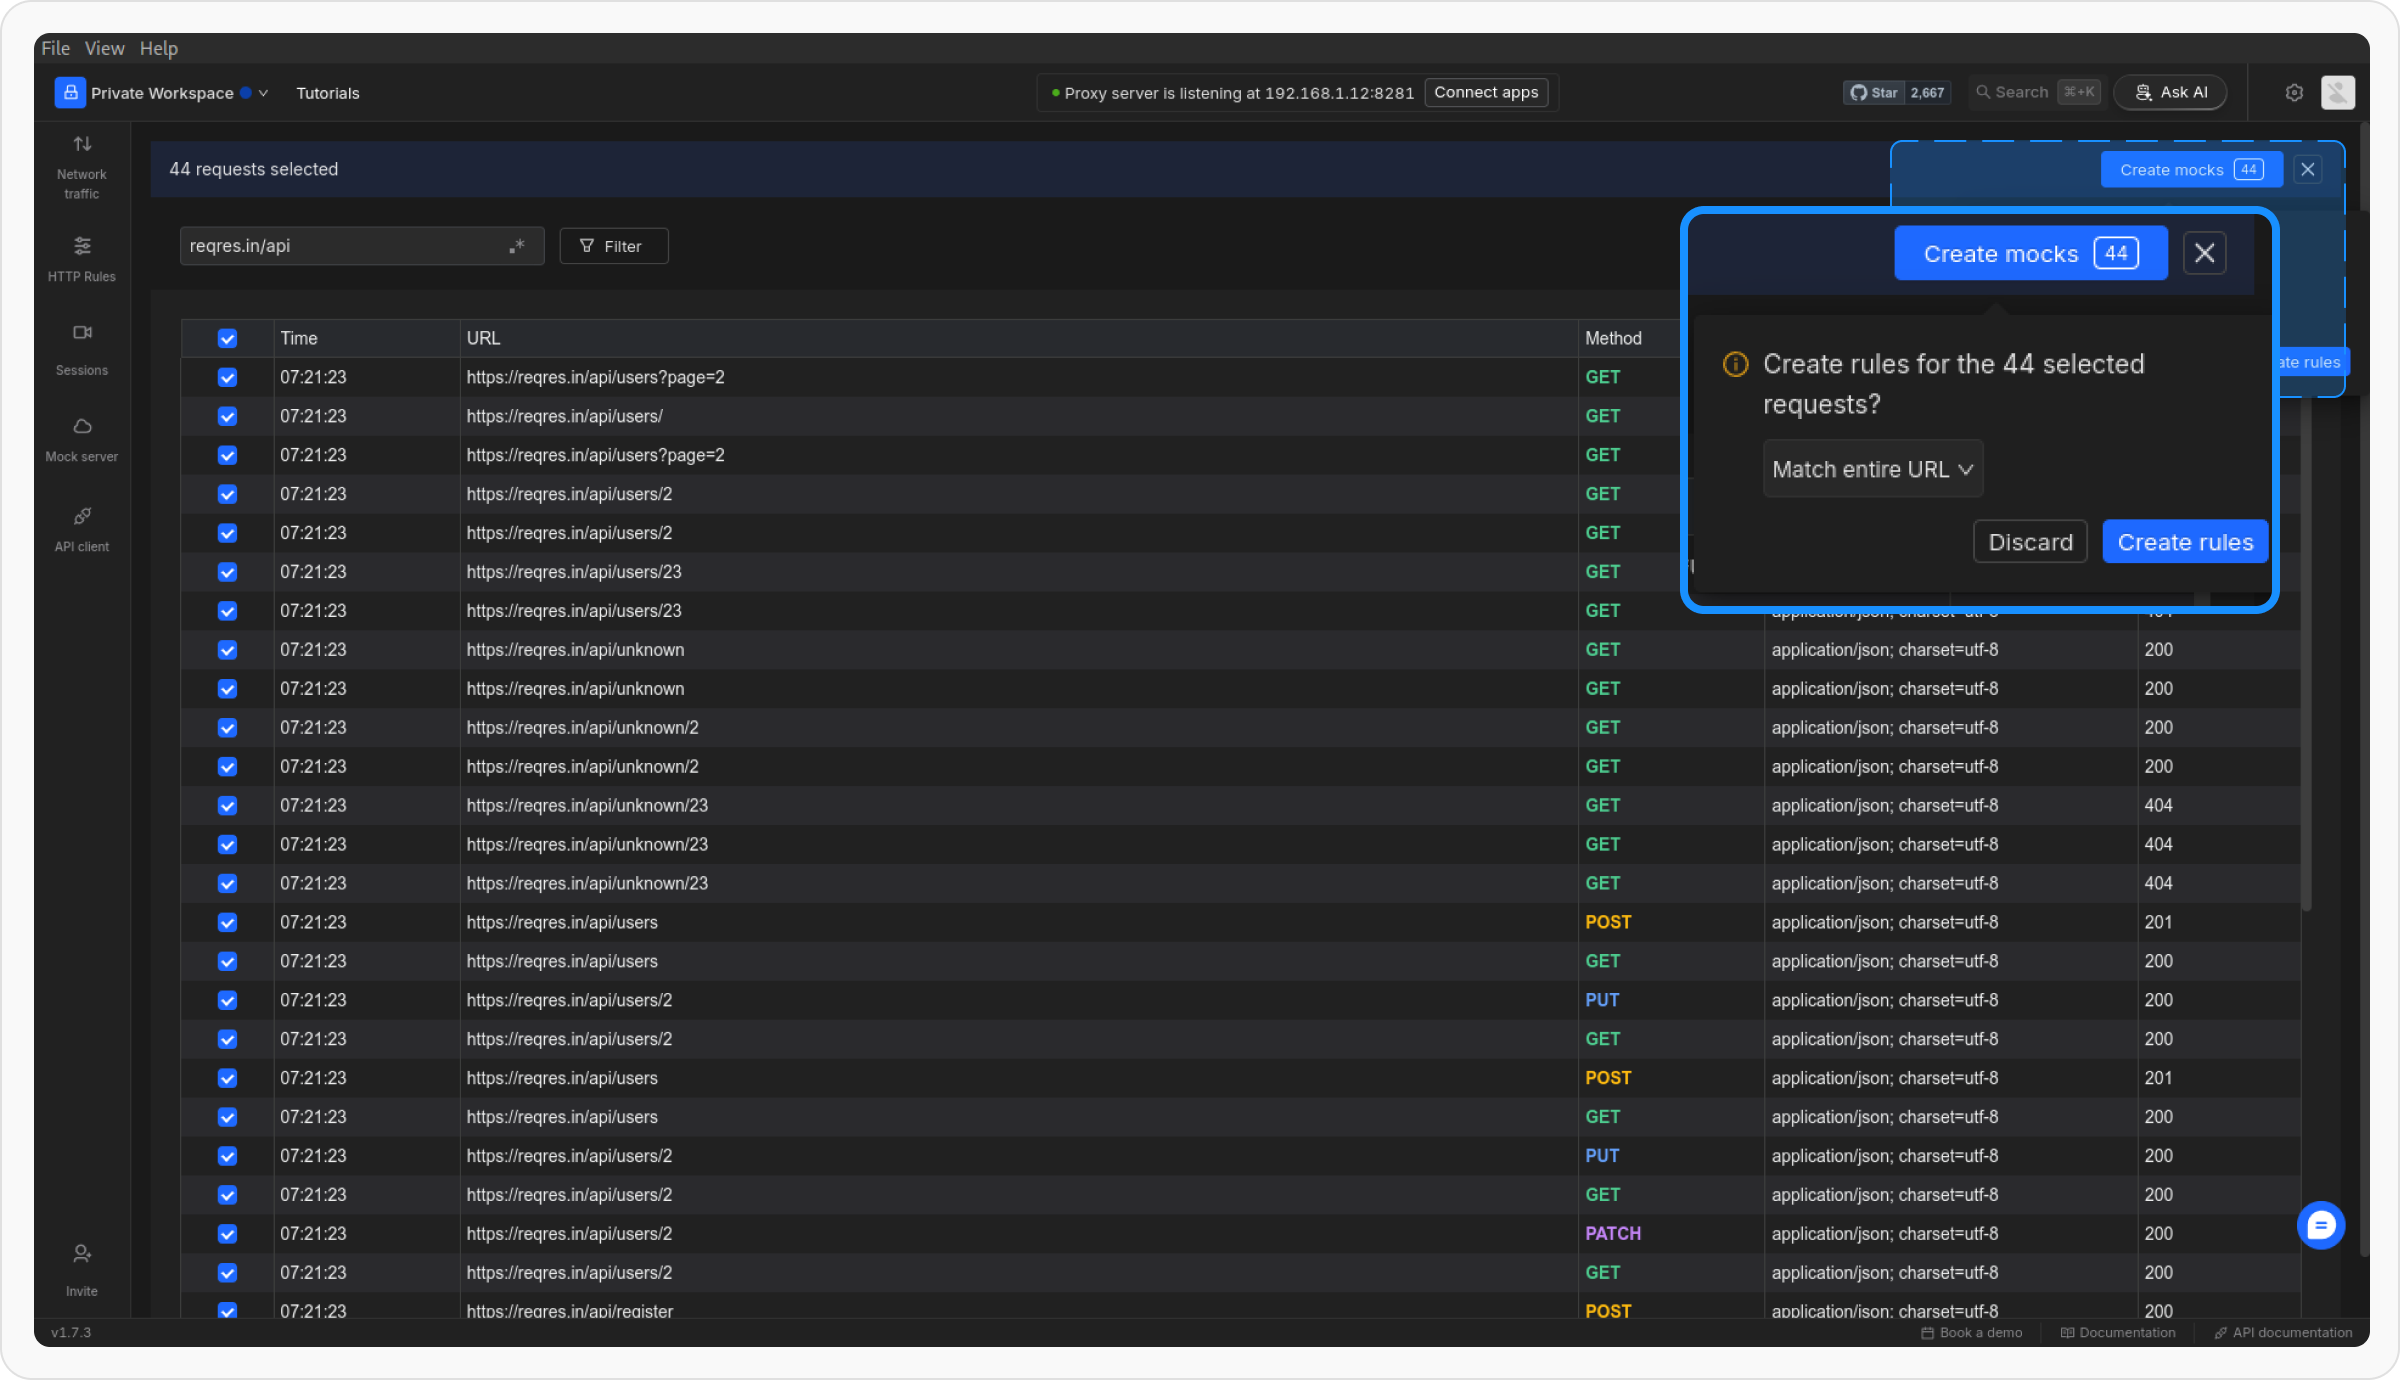The width and height of the screenshot is (2400, 1380).
Task: Toggle regex icon in the search field
Action: point(517,246)
